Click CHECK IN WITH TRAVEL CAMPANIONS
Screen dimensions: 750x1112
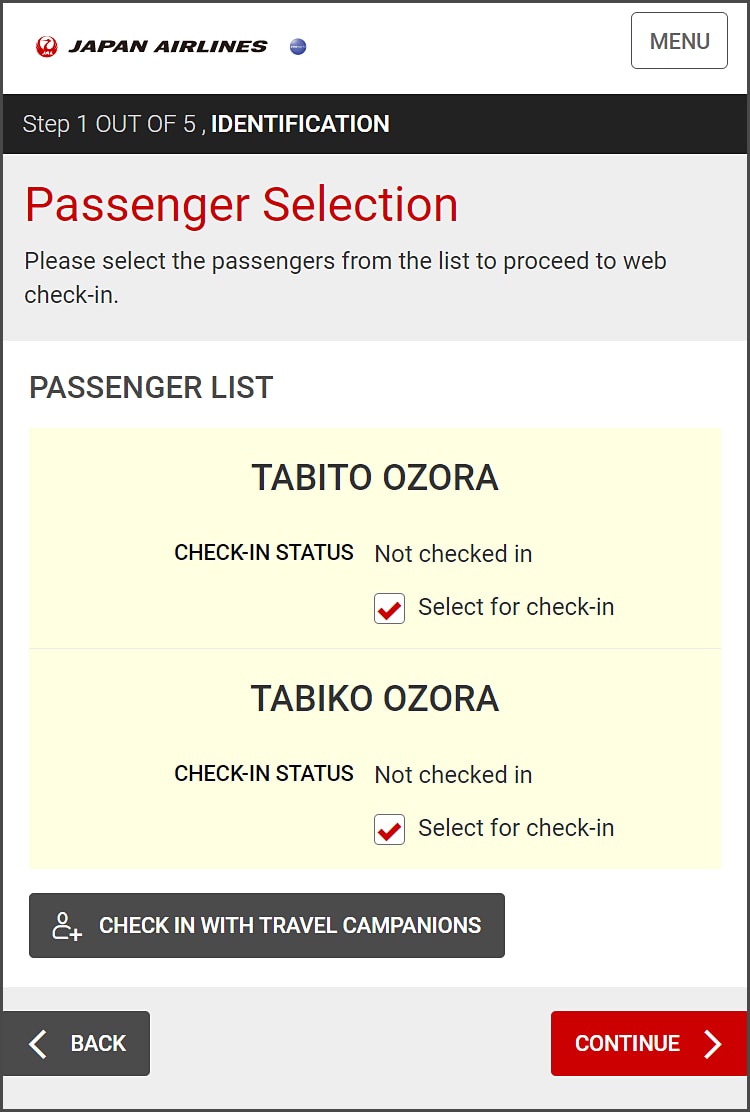tap(266, 925)
